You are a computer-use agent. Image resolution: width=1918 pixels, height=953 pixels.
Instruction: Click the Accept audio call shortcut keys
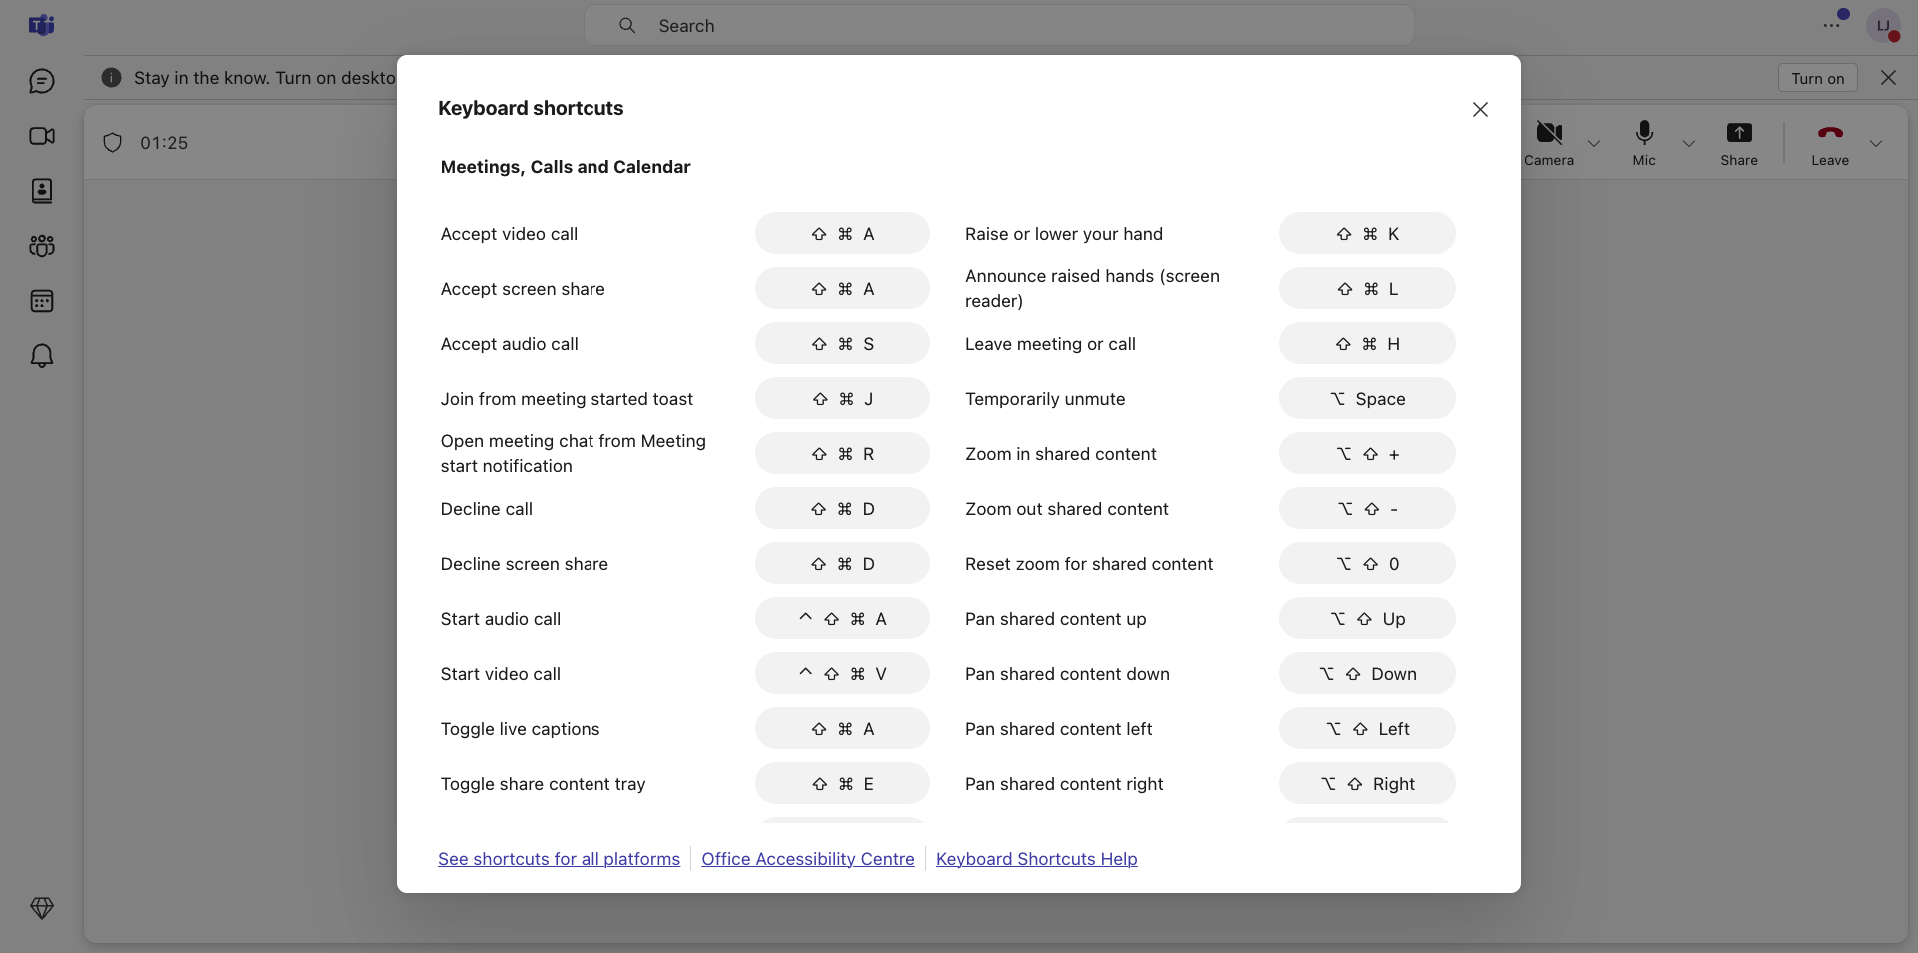point(842,344)
